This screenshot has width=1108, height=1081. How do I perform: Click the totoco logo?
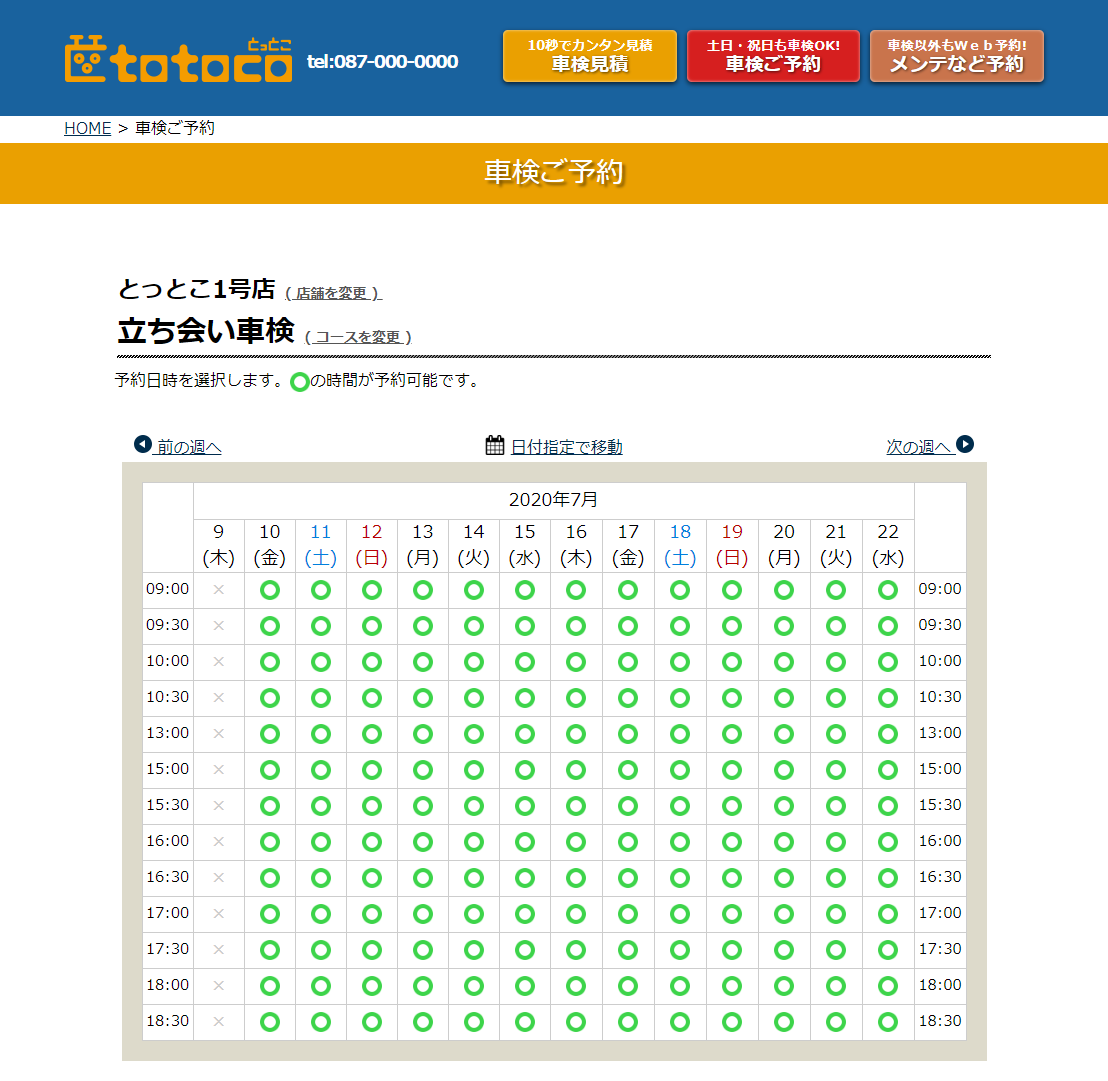(178, 59)
